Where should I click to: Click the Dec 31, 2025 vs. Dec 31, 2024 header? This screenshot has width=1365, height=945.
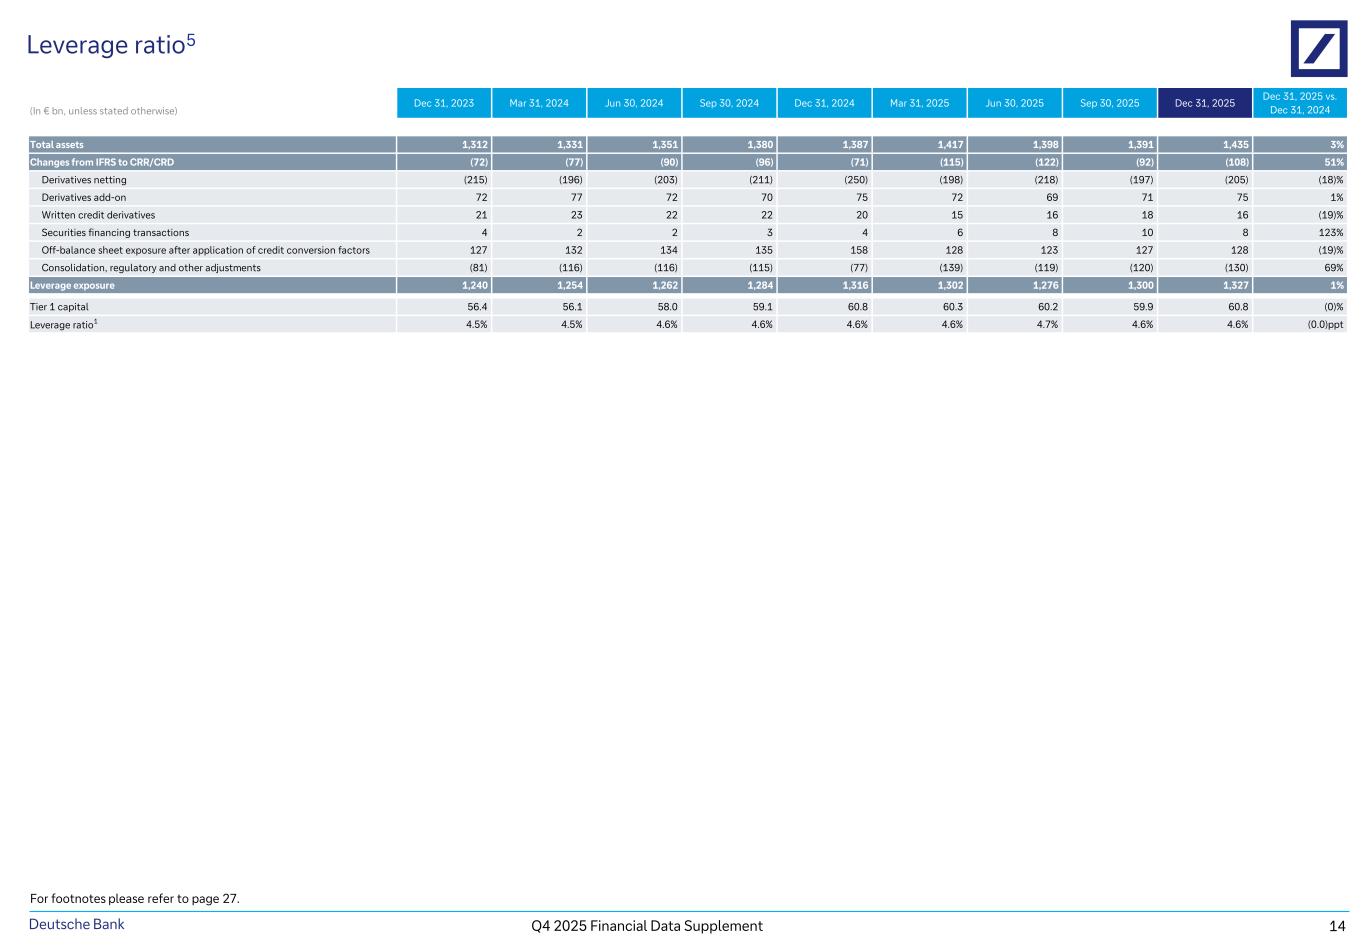(x=1299, y=103)
